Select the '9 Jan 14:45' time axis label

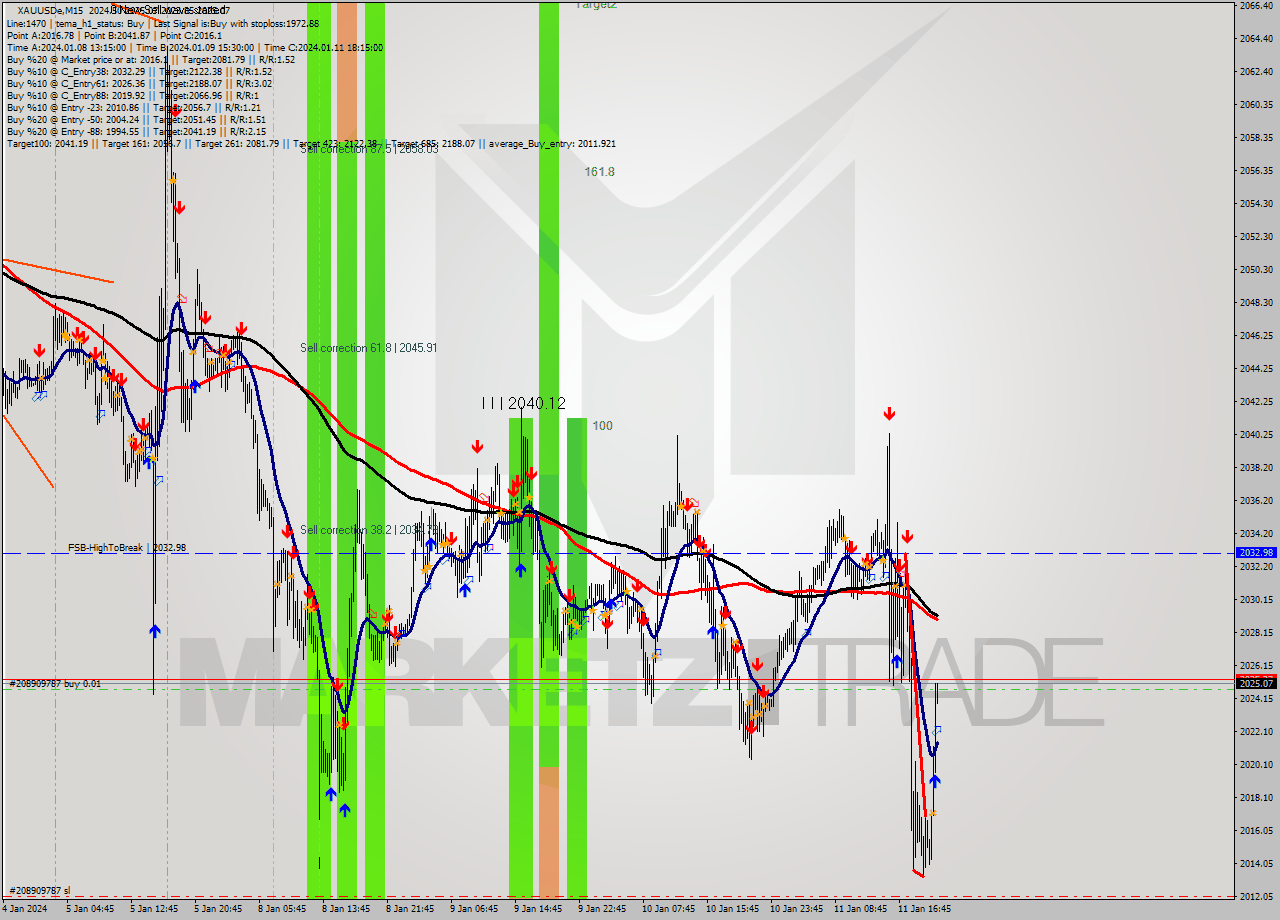[538, 909]
